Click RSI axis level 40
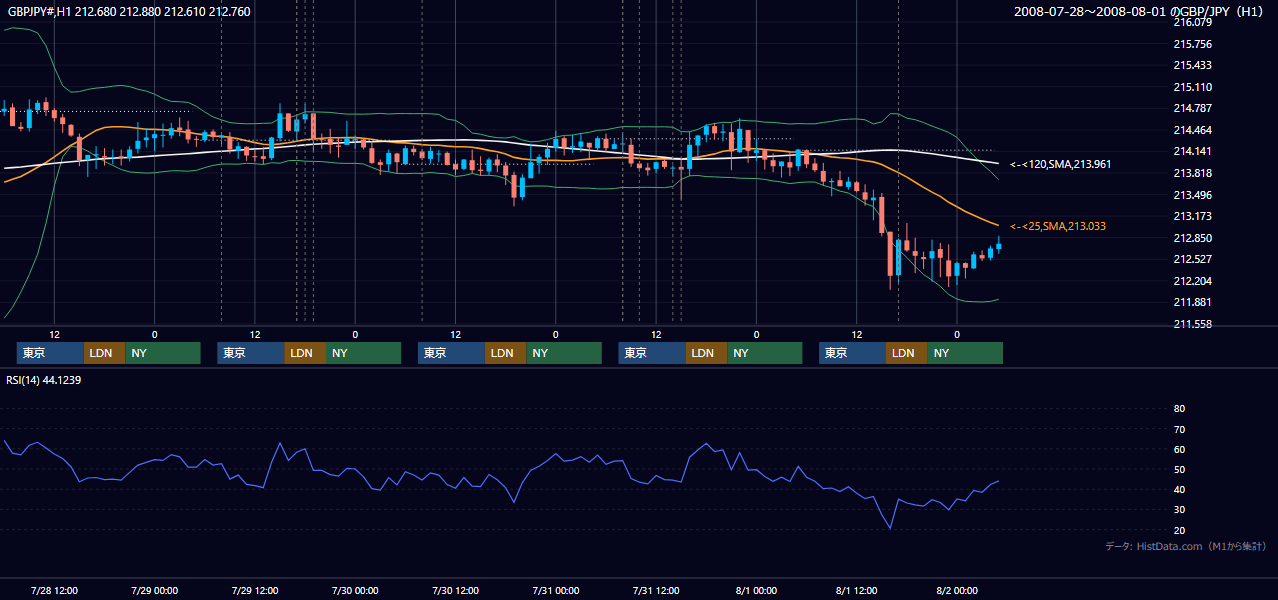The width and height of the screenshot is (1278, 600). (1179, 489)
